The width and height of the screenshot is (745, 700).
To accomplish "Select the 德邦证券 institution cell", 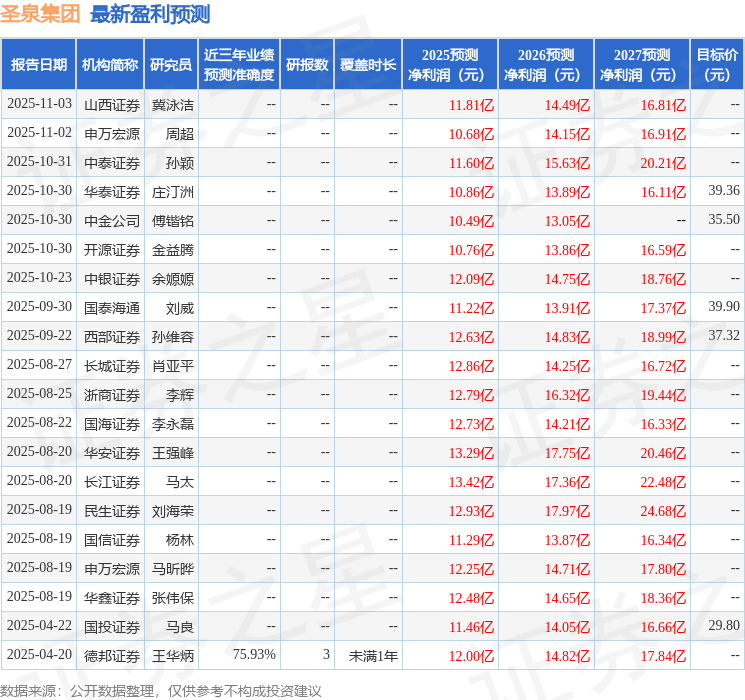I will tap(112, 656).
